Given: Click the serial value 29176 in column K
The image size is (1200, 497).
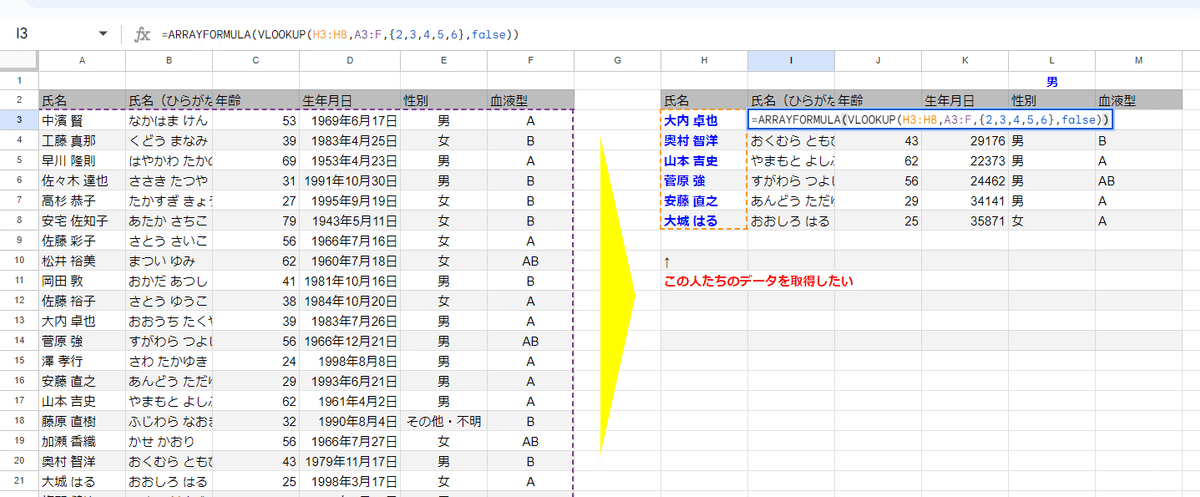Looking at the screenshot, I should click(x=965, y=140).
